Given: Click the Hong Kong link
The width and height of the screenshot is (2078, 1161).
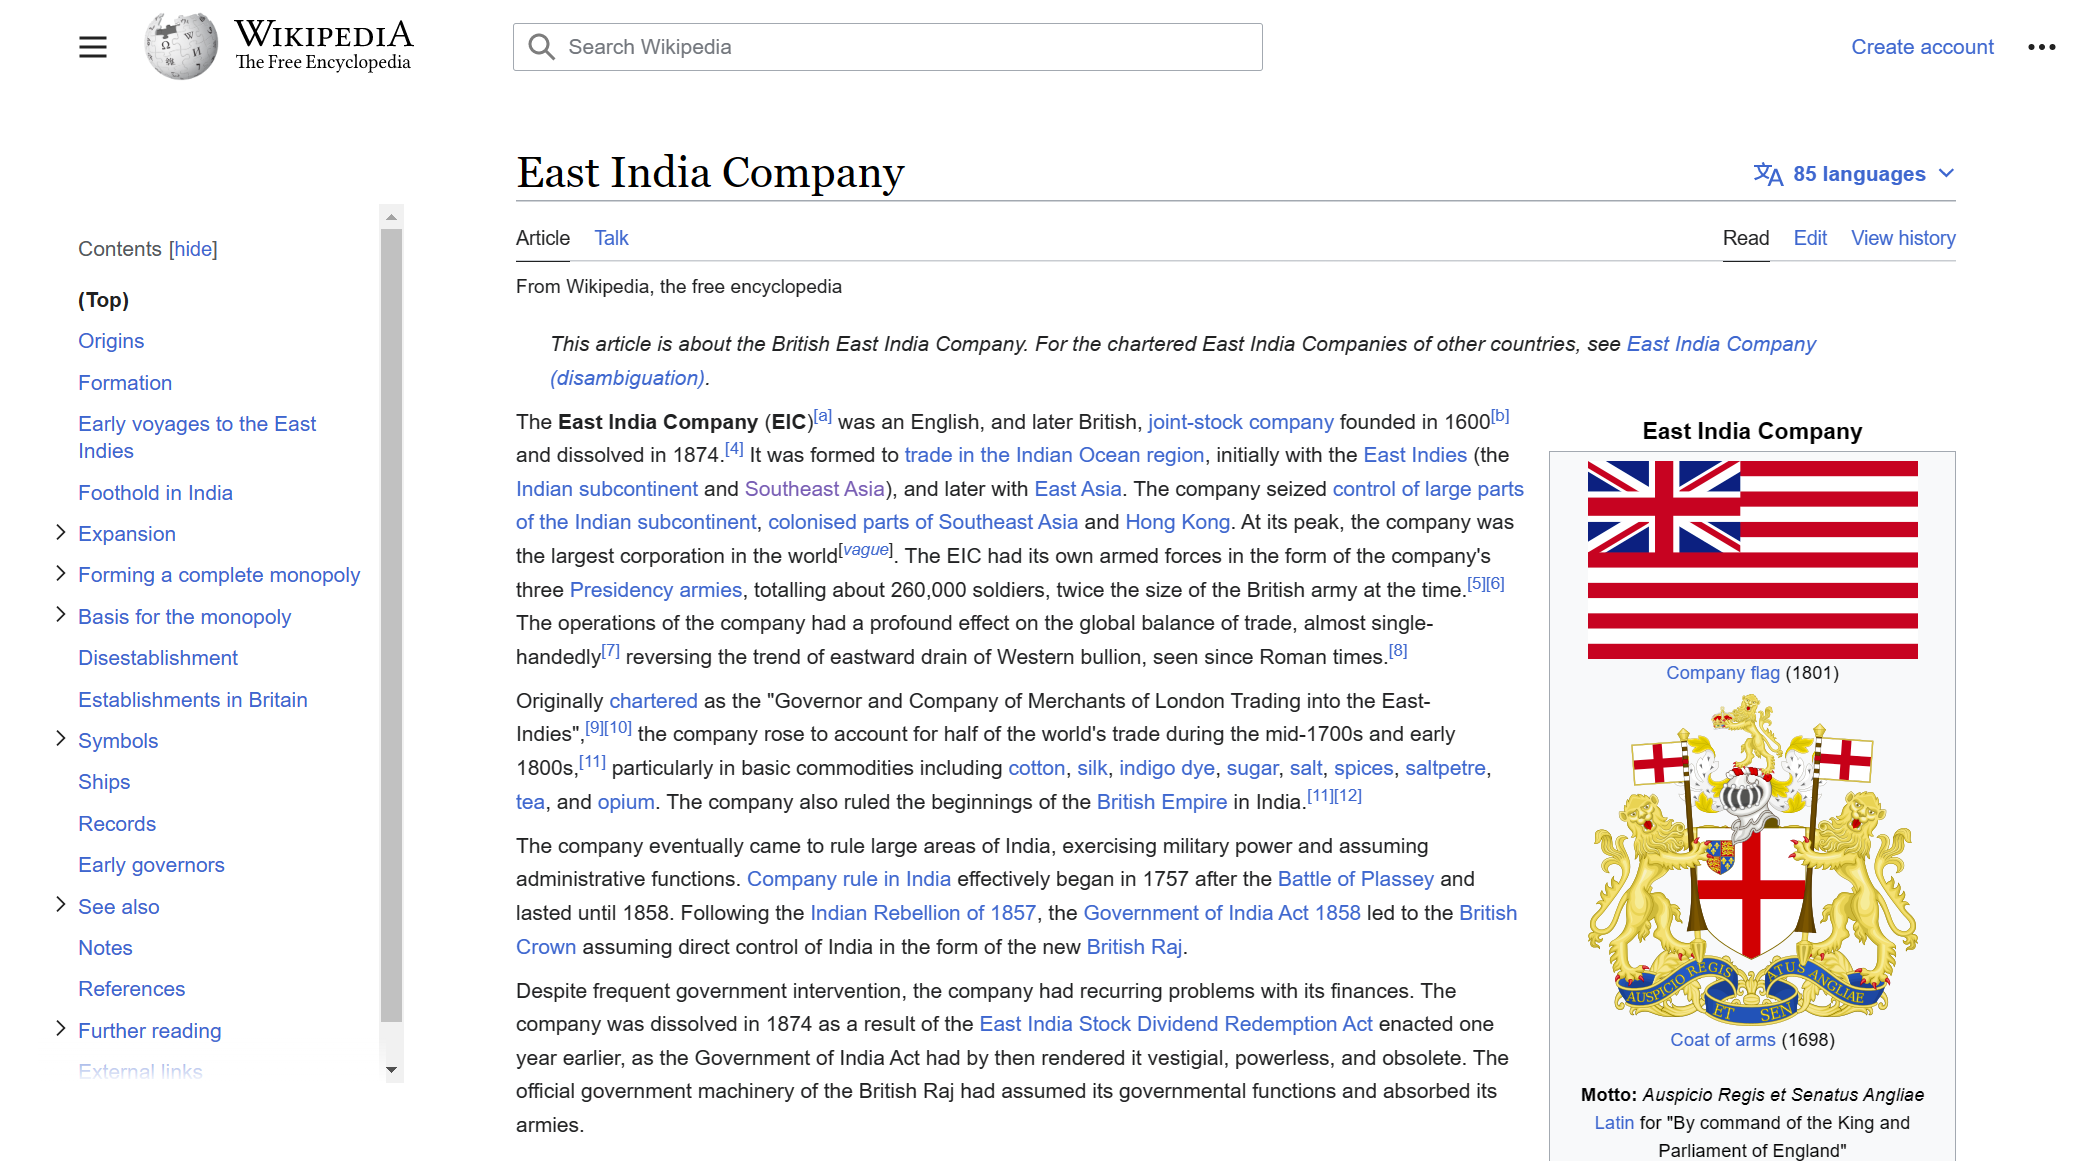Looking at the screenshot, I should click(1177, 522).
